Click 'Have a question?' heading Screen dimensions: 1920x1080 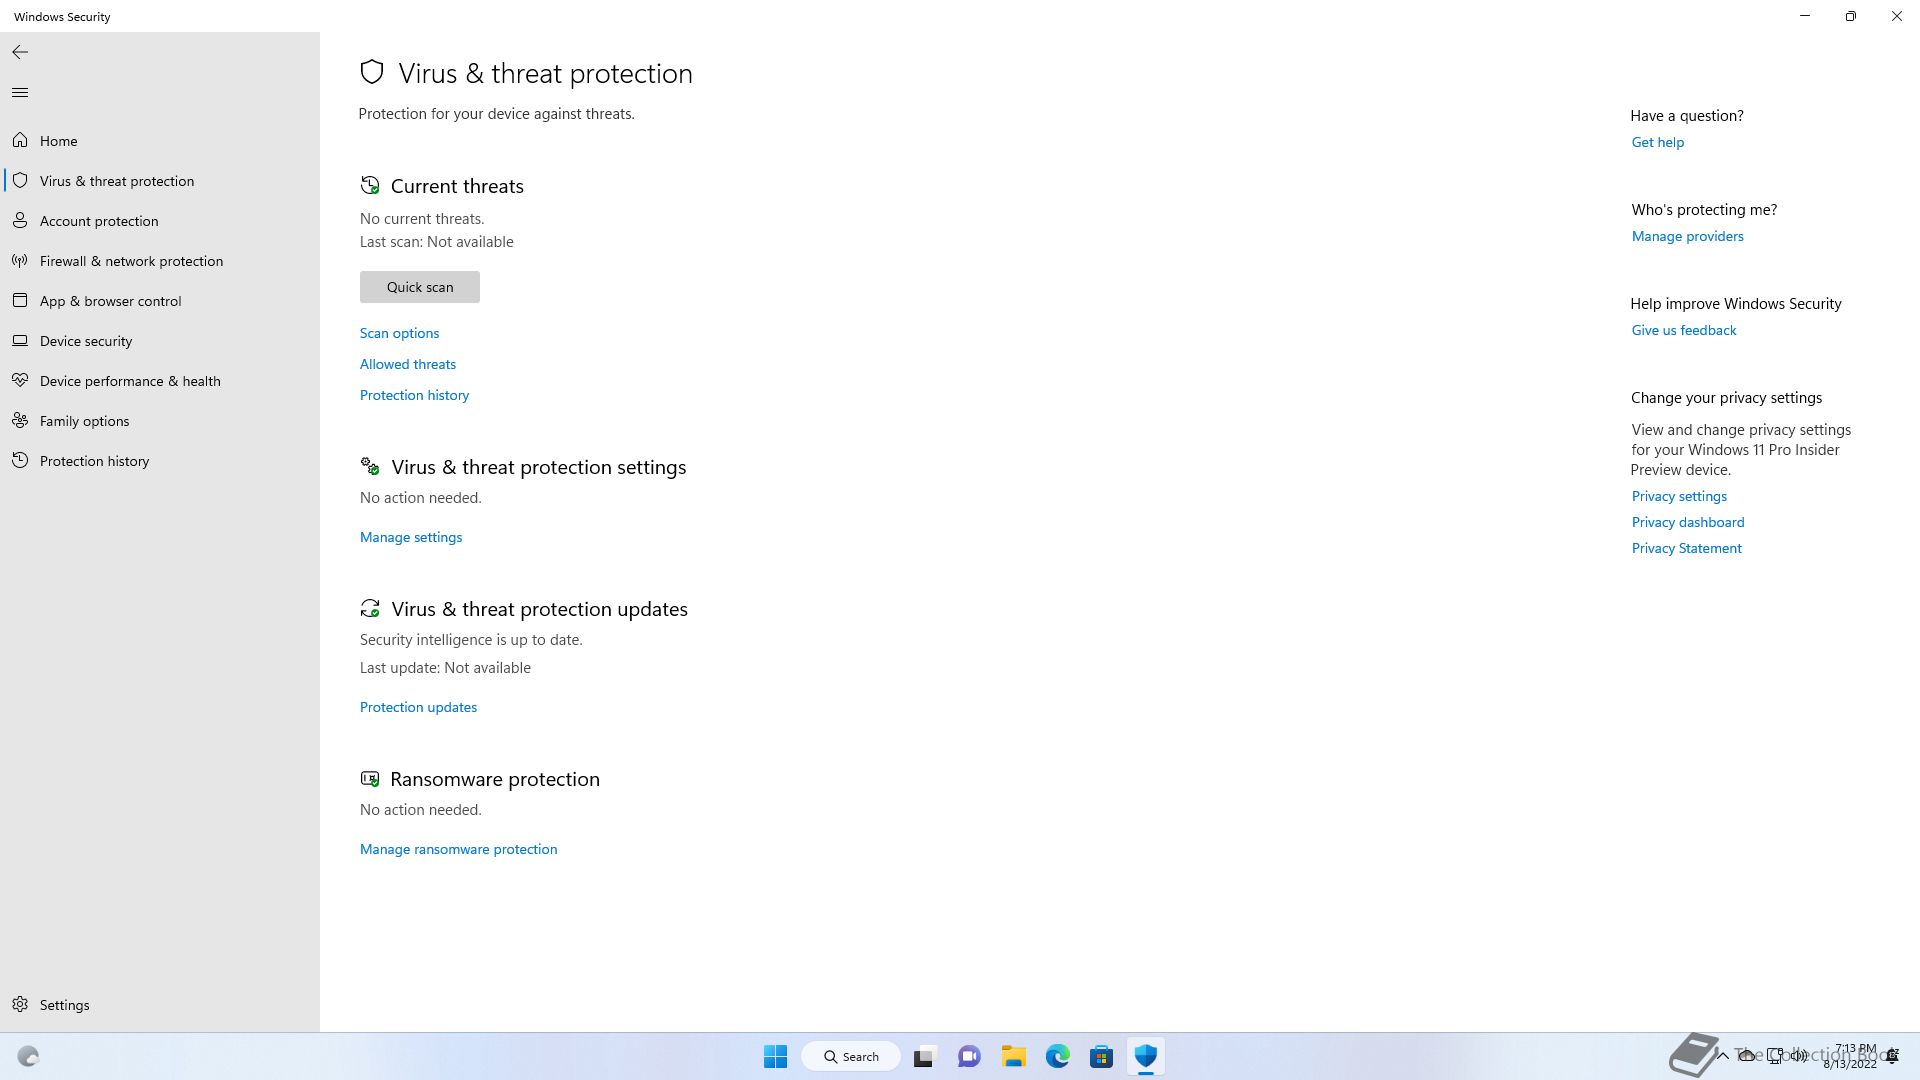(1687, 116)
